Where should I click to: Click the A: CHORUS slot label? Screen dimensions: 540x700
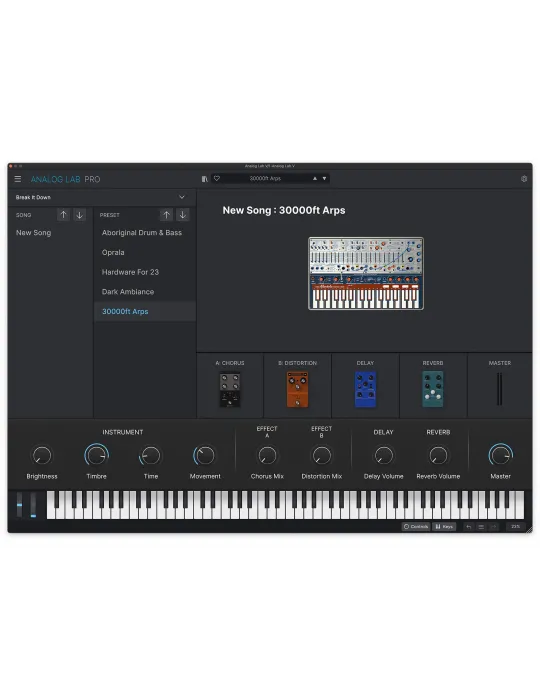230,363
